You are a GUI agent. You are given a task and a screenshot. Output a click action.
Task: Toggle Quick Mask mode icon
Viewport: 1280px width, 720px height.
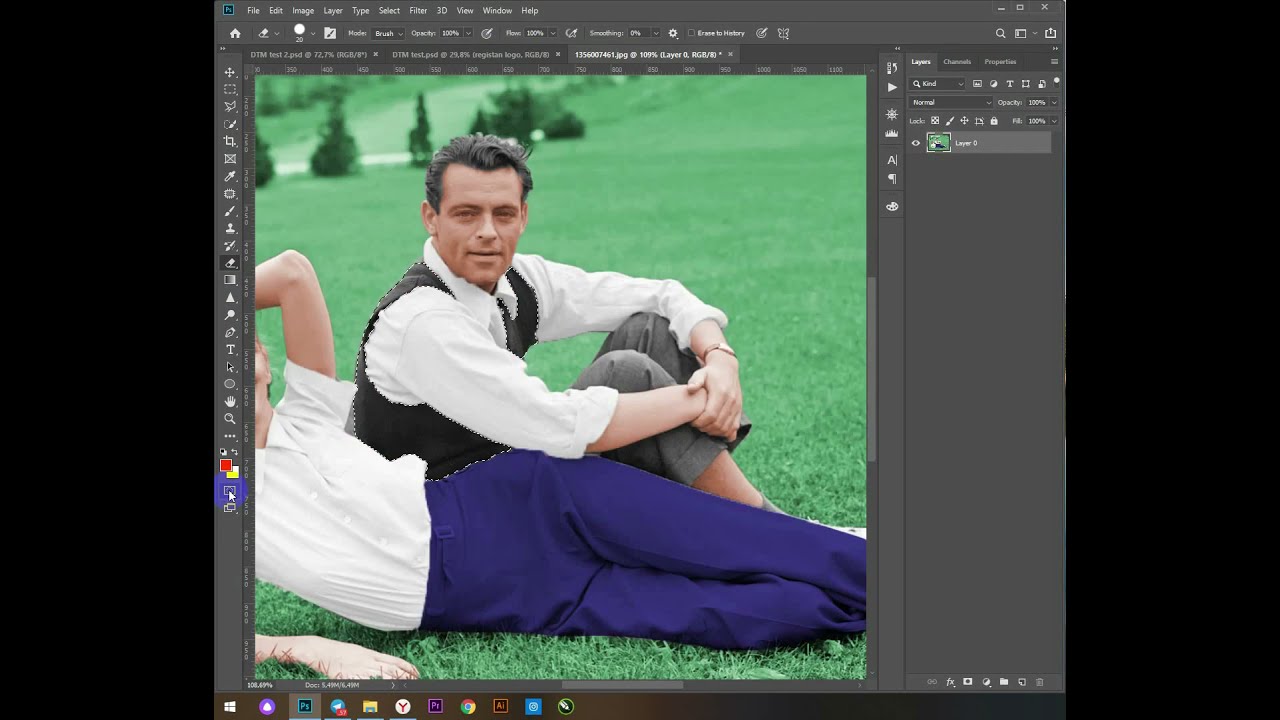(x=230, y=490)
